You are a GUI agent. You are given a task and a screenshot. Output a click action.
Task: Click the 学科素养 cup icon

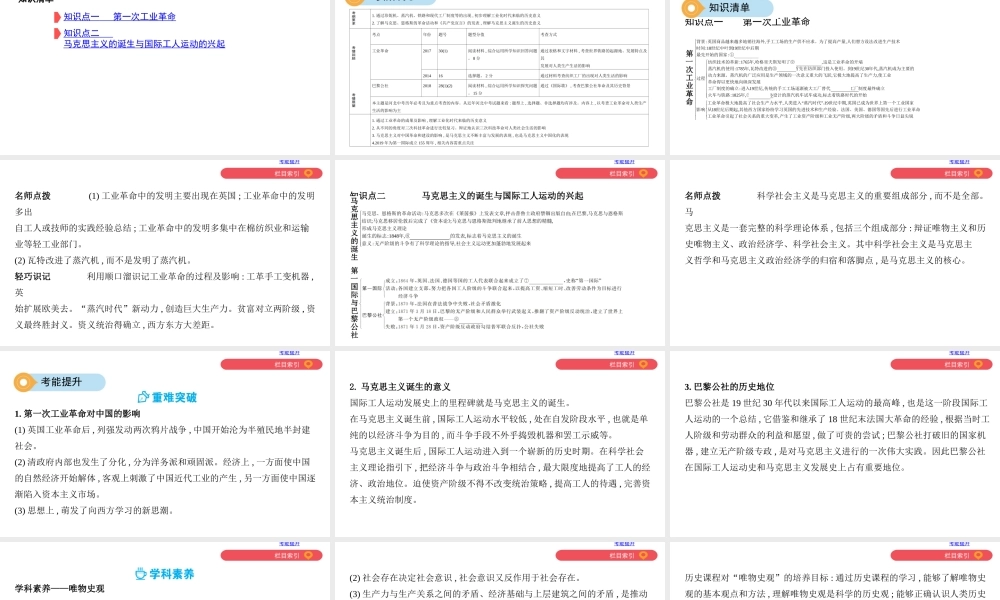coord(141,574)
